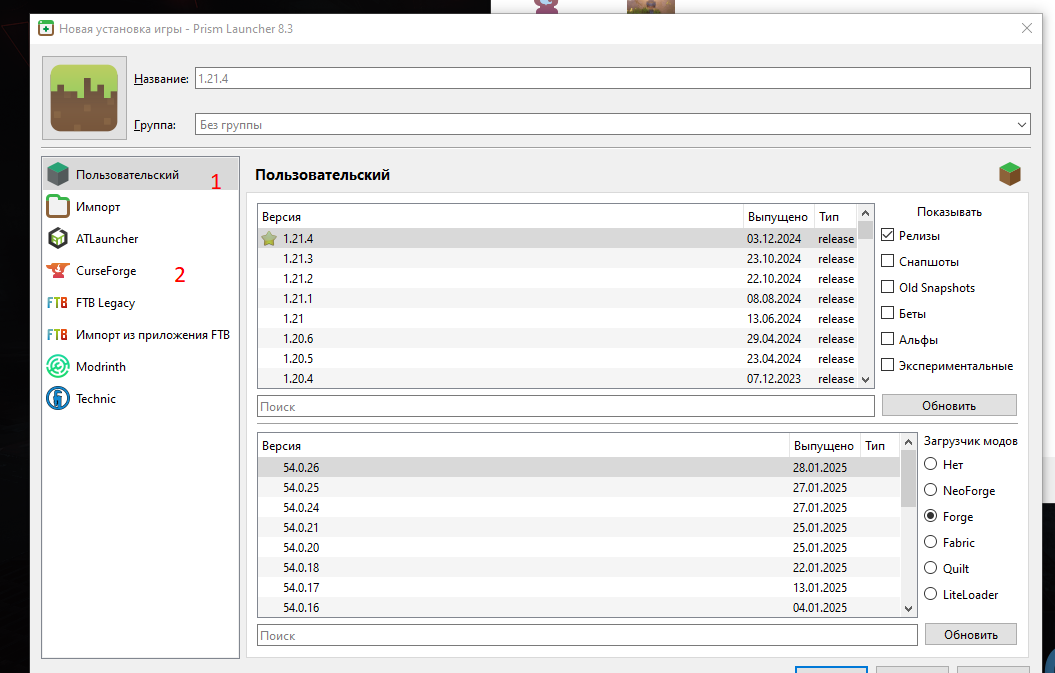
Task: Uncheck the Релизы checkbox
Action: coord(887,236)
